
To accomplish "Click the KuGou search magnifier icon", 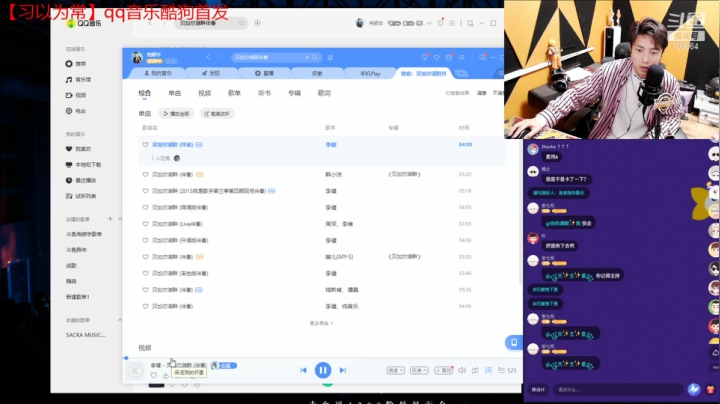I will [315, 57].
